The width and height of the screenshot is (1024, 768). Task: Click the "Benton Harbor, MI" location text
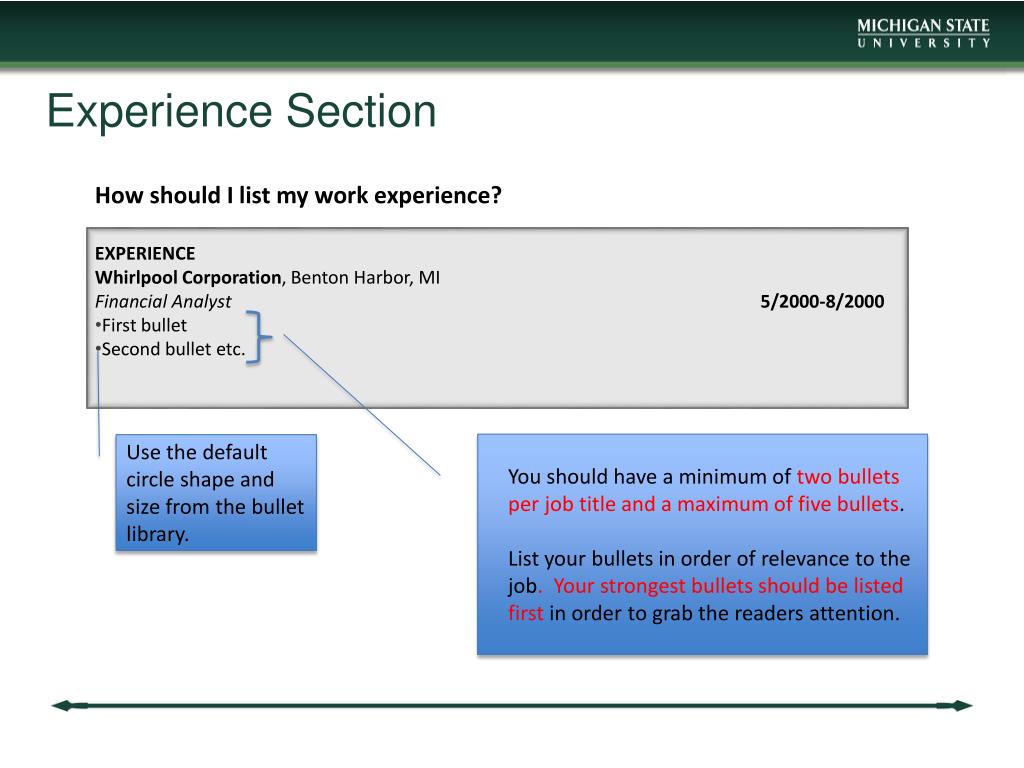365,278
